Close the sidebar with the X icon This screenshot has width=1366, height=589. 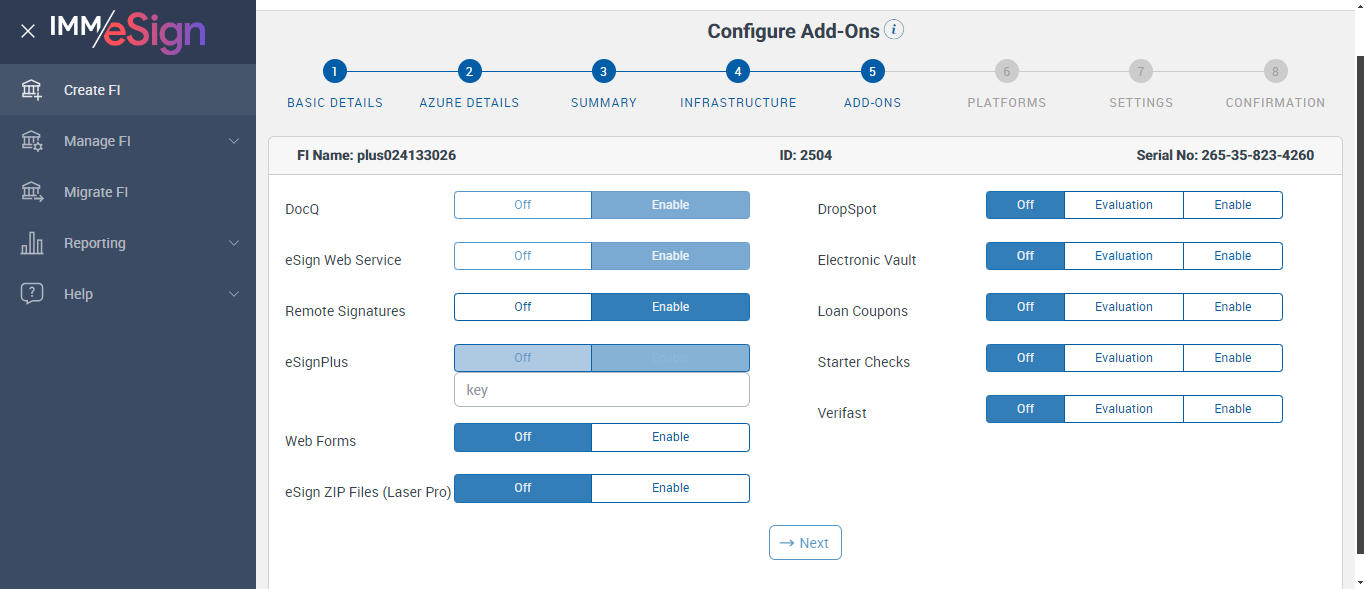[x=28, y=31]
